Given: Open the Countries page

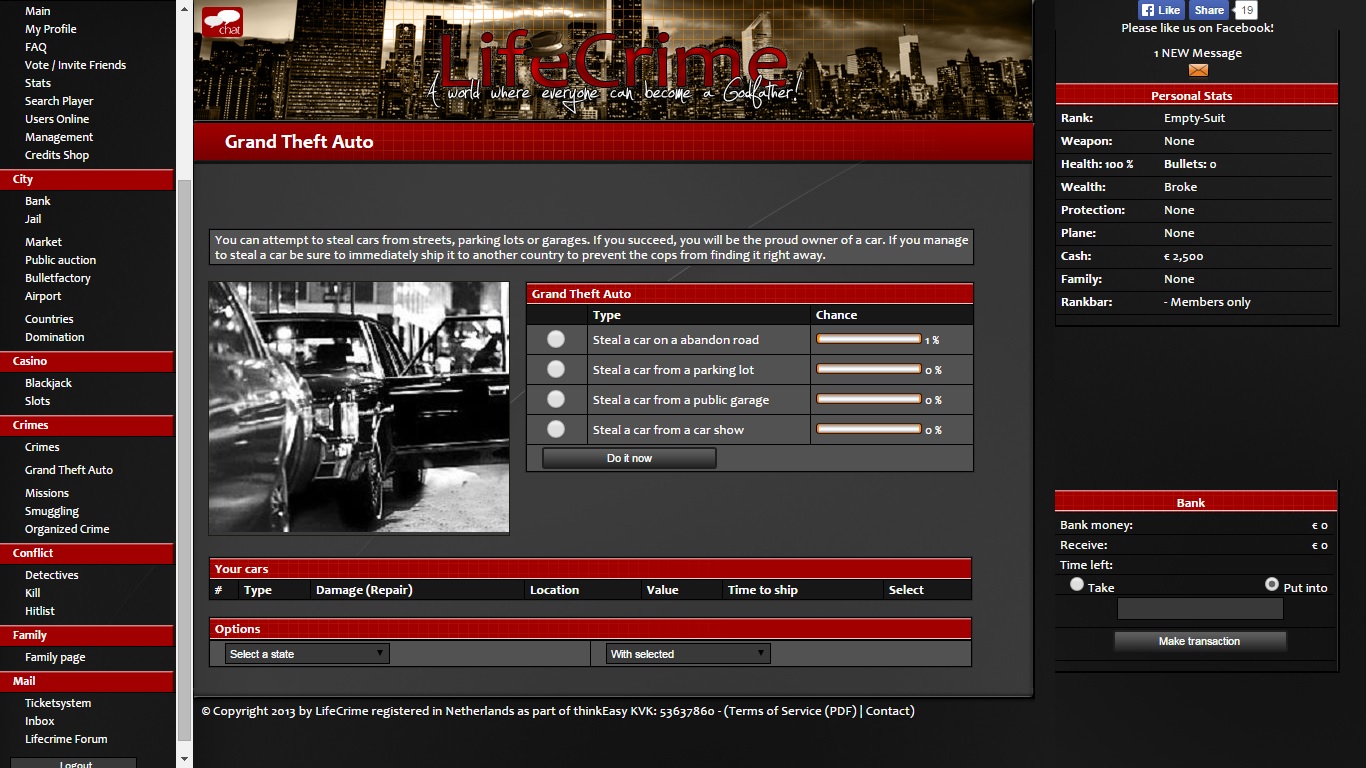Looking at the screenshot, I should coord(49,319).
